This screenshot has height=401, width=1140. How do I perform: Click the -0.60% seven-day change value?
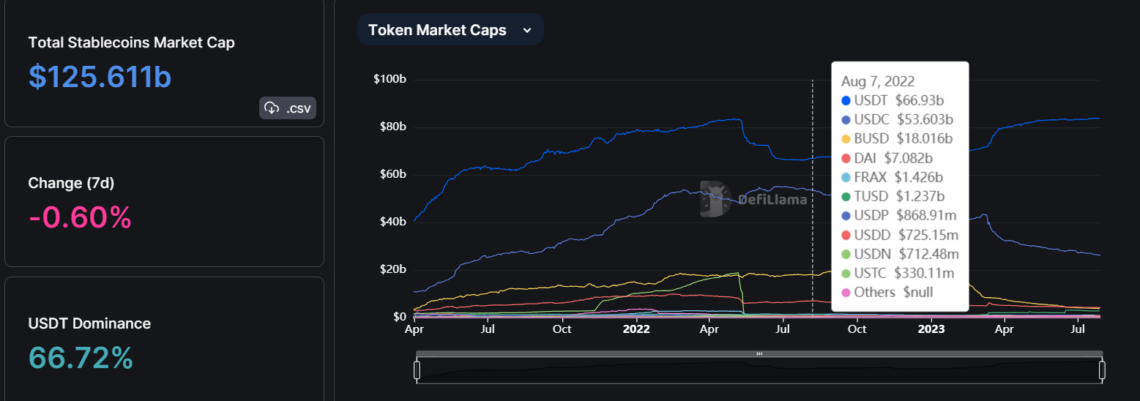81,217
